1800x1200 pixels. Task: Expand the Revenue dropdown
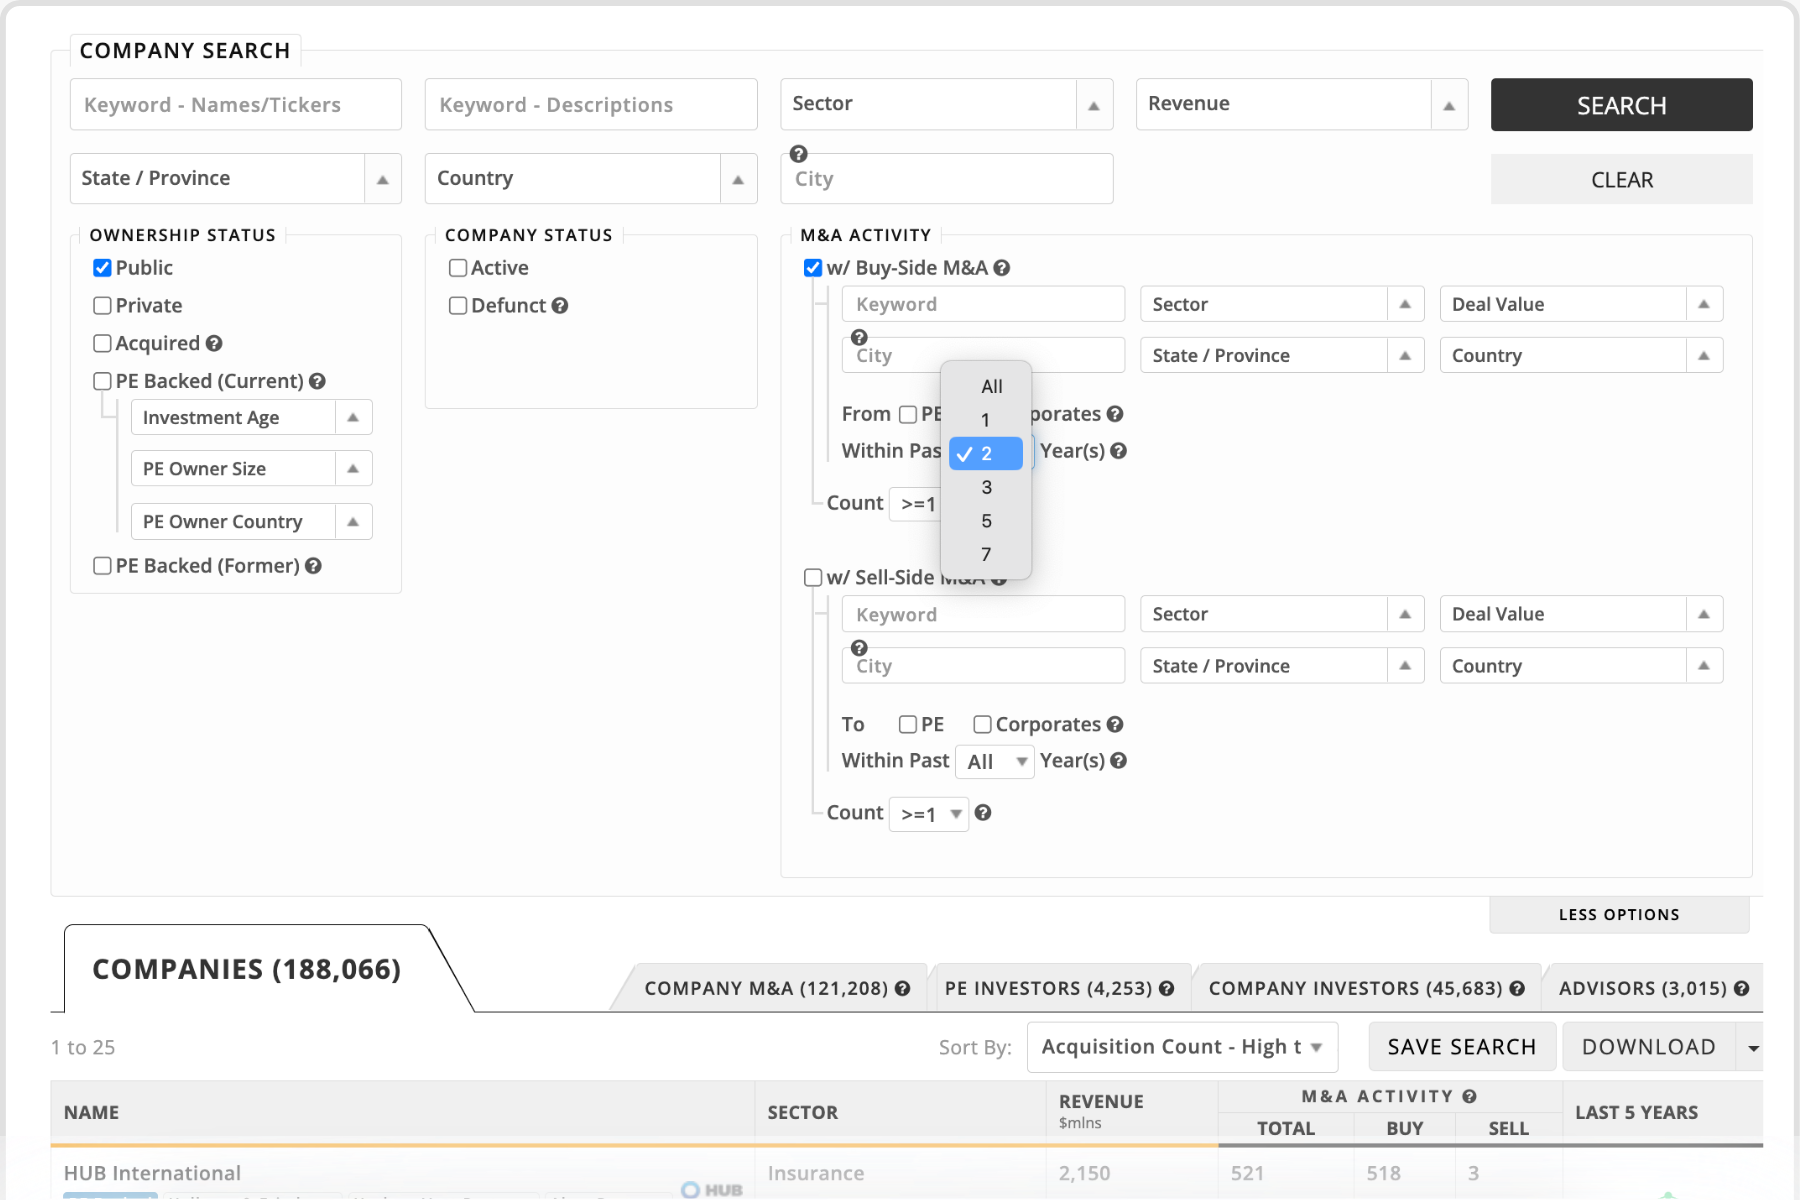click(1301, 105)
